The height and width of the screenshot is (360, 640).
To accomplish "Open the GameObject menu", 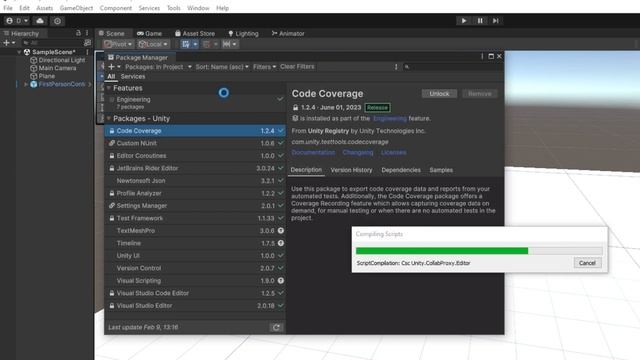I will [76, 8].
